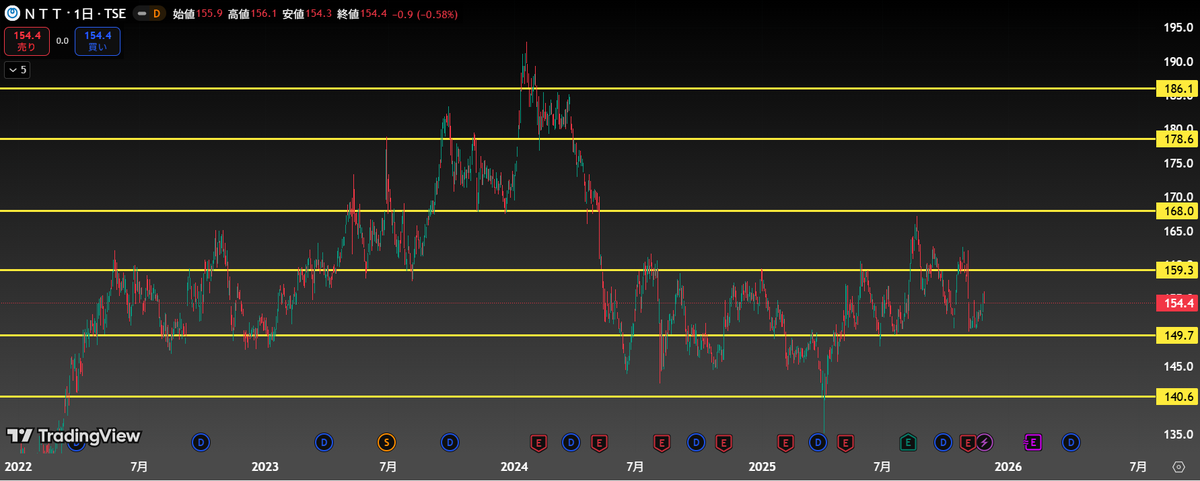Open the green earnings marker E
1200x481 pixels.
(x=908, y=441)
